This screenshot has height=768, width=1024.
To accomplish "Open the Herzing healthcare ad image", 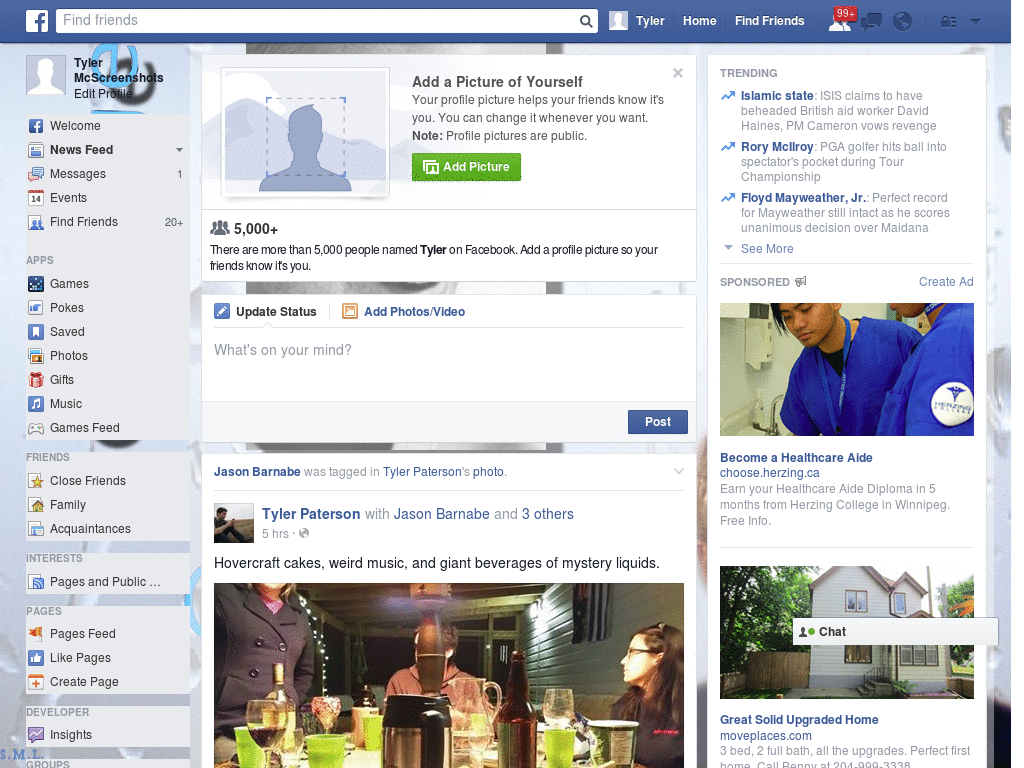I will pyautogui.click(x=846, y=369).
